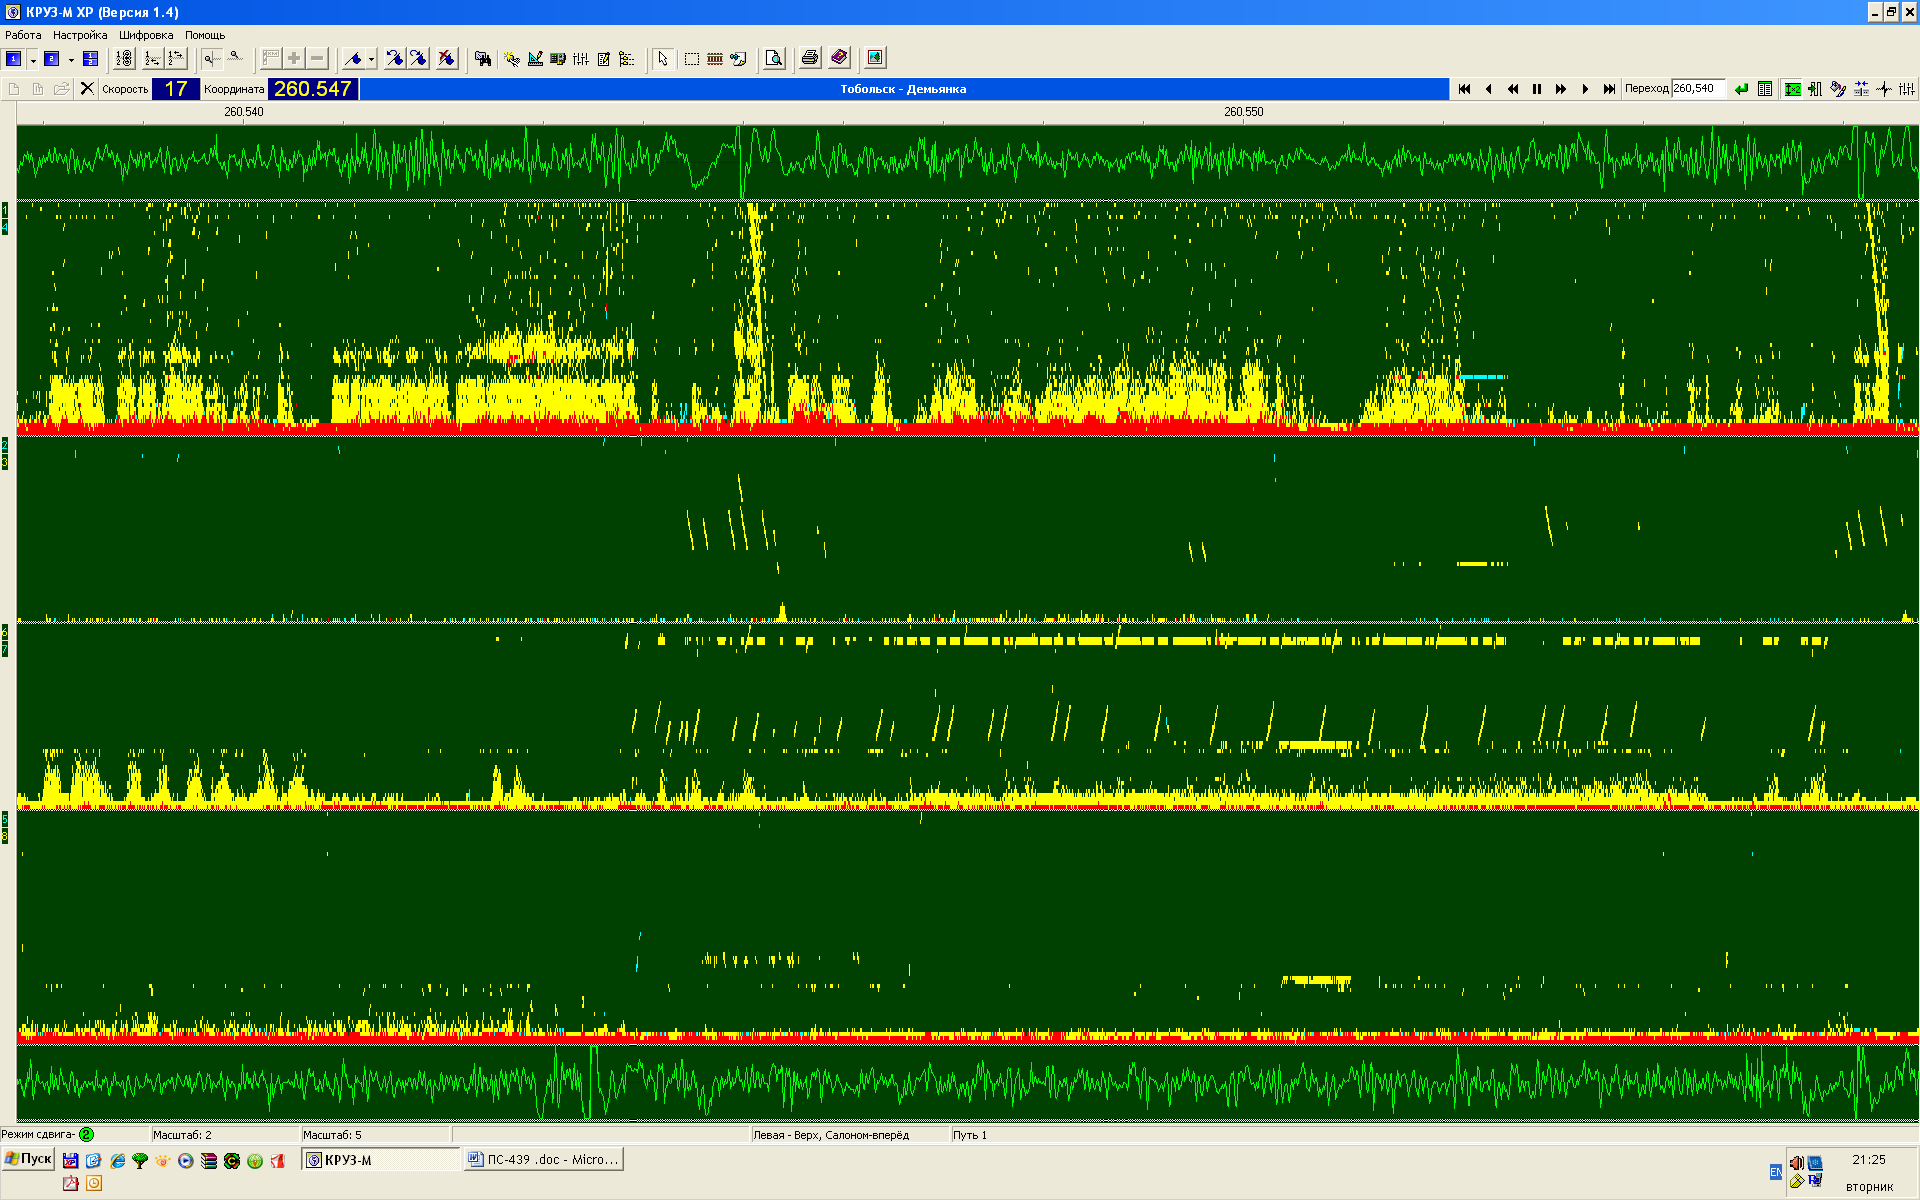Click the printer icon in toolbar

click(810, 59)
